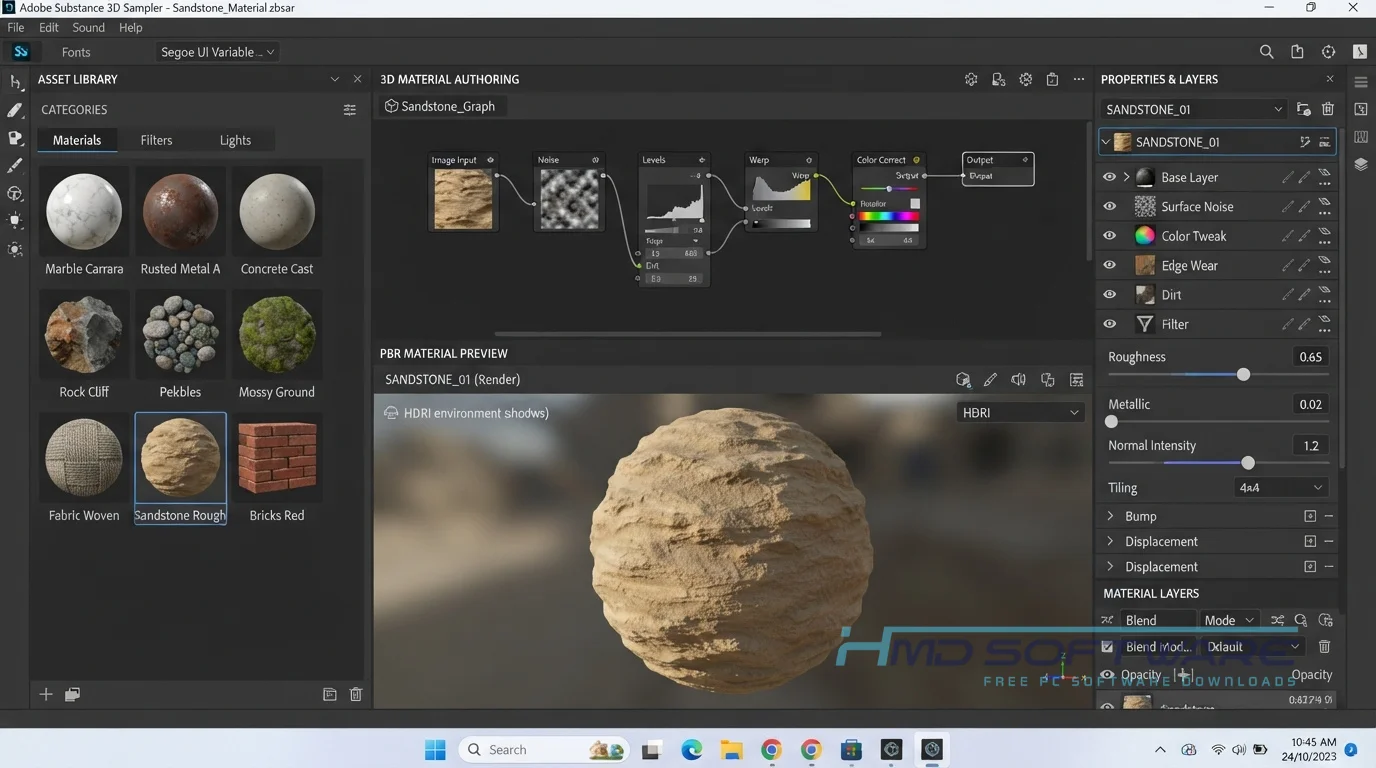Viewport: 1376px width, 768px height.
Task: Open the Segoe UI Variable font dropdown
Action: [x=217, y=52]
